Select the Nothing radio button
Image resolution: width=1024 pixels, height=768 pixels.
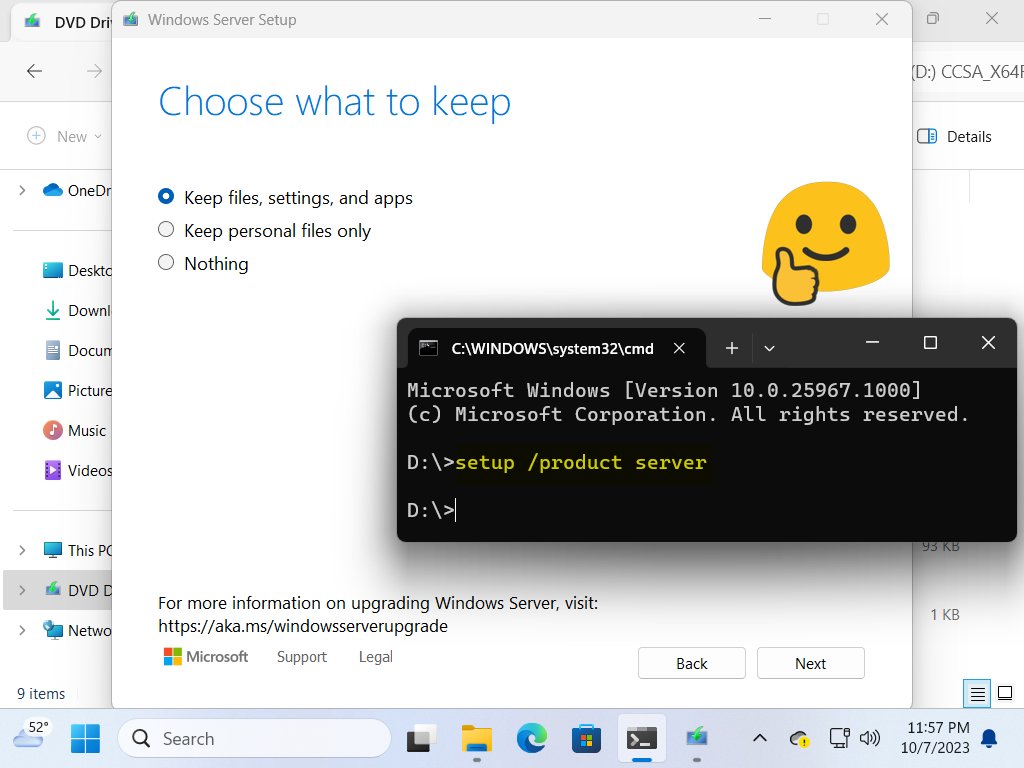[x=167, y=264]
